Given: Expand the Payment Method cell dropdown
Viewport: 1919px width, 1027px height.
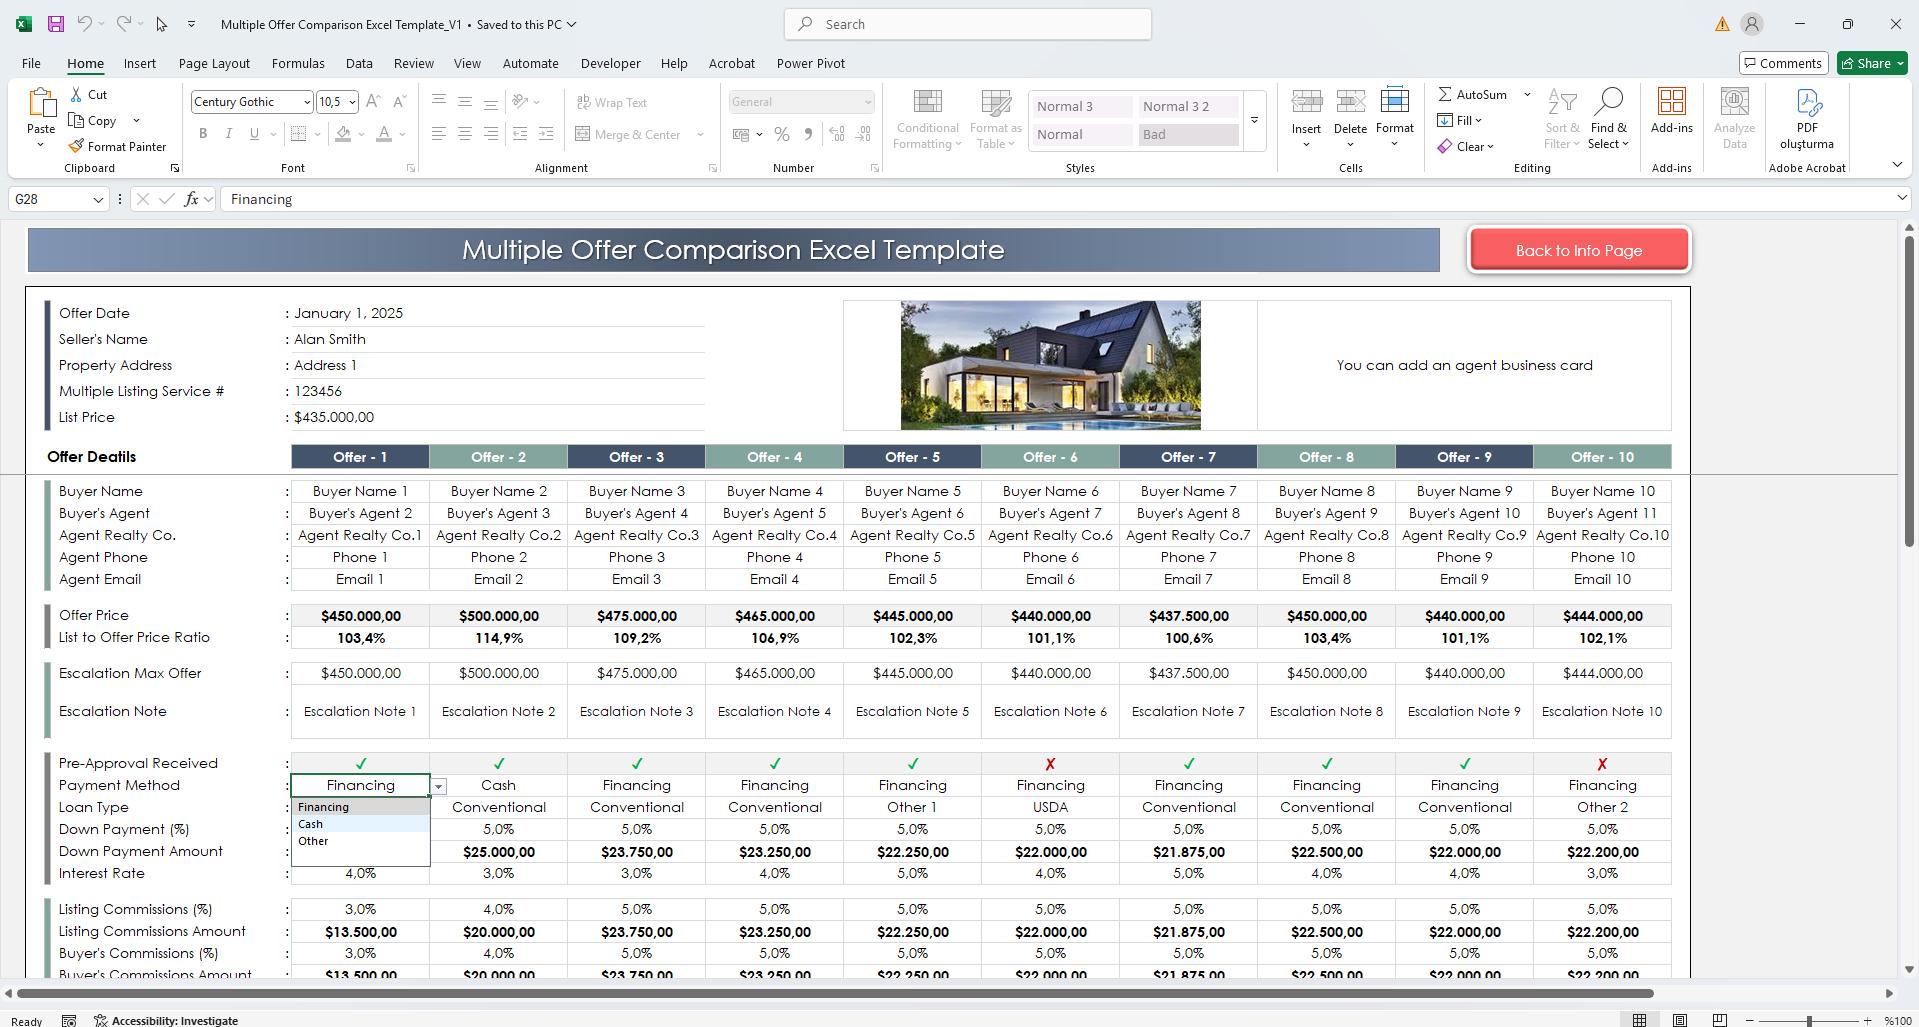Looking at the screenshot, I should tap(438, 786).
